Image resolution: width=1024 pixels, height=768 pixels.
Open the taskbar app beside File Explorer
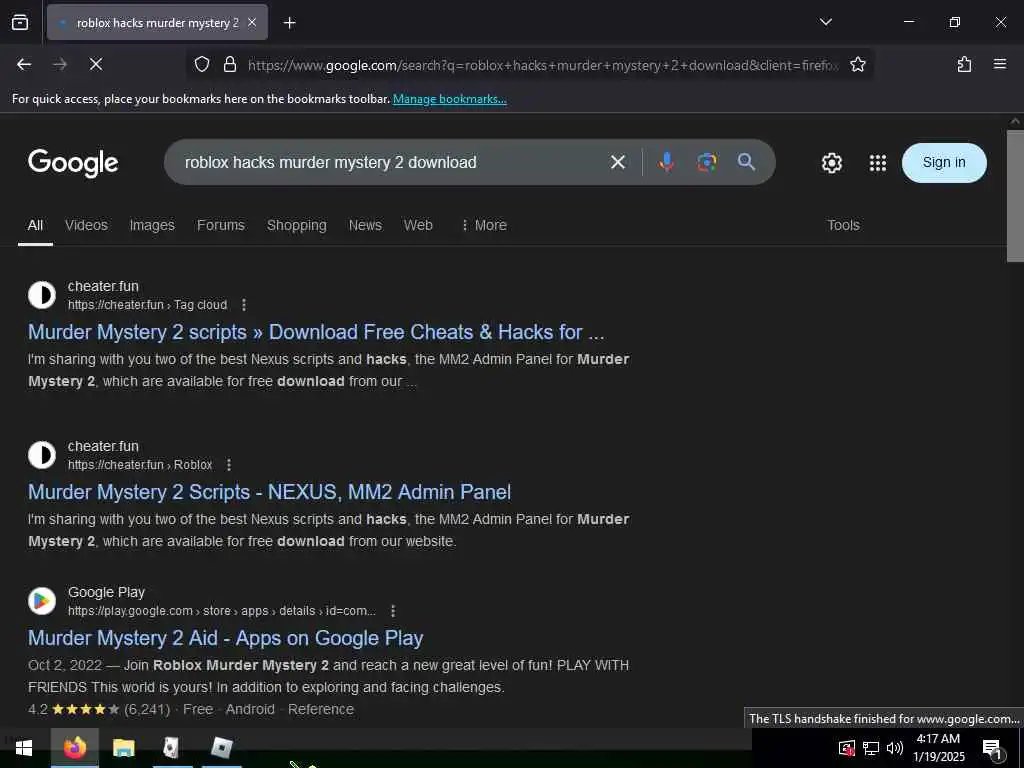pyautogui.click(x=172, y=748)
